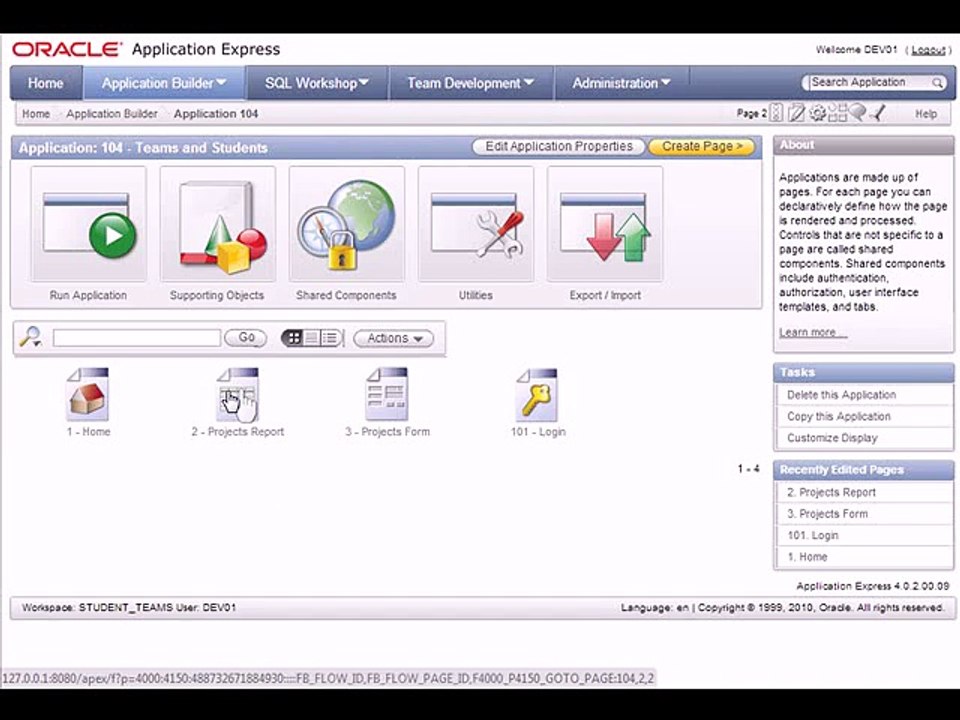Click the developer comment speech bubble icon
This screenshot has width=960, height=720.
coord(858,112)
